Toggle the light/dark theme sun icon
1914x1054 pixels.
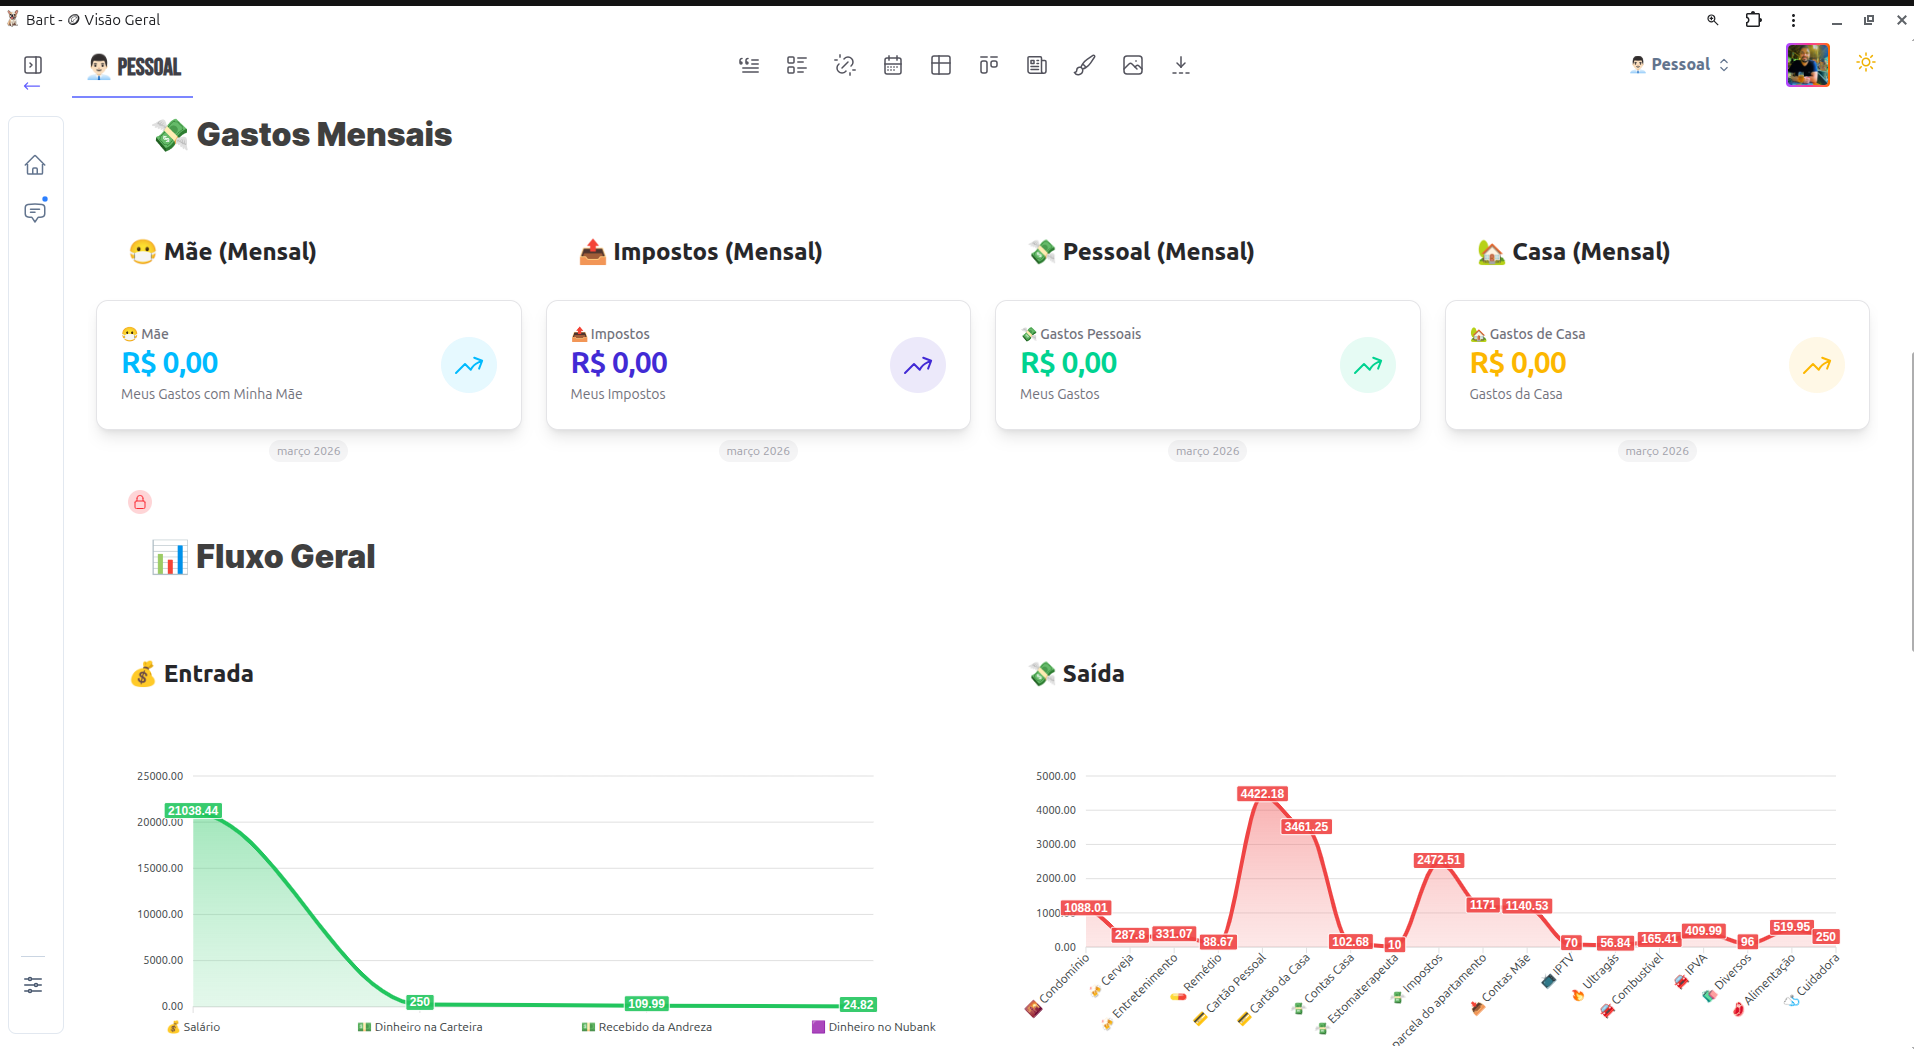coord(1866,63)
